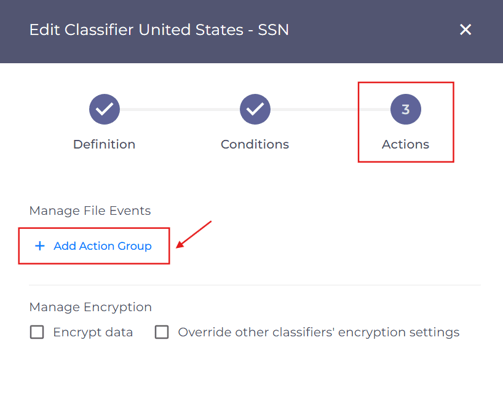Click the Conditions step checkmark circle
The image size is (503, 402).
click(x=255, y=109)
